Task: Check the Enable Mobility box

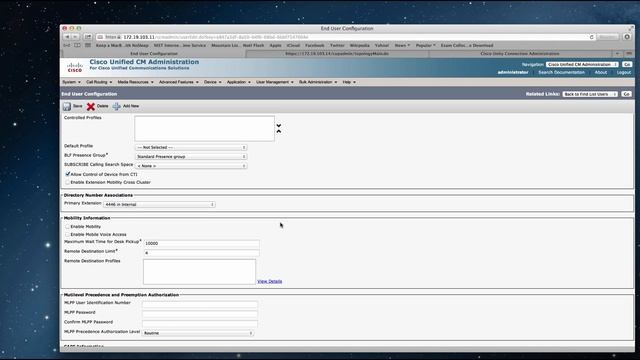Action: tap(68, 226)
